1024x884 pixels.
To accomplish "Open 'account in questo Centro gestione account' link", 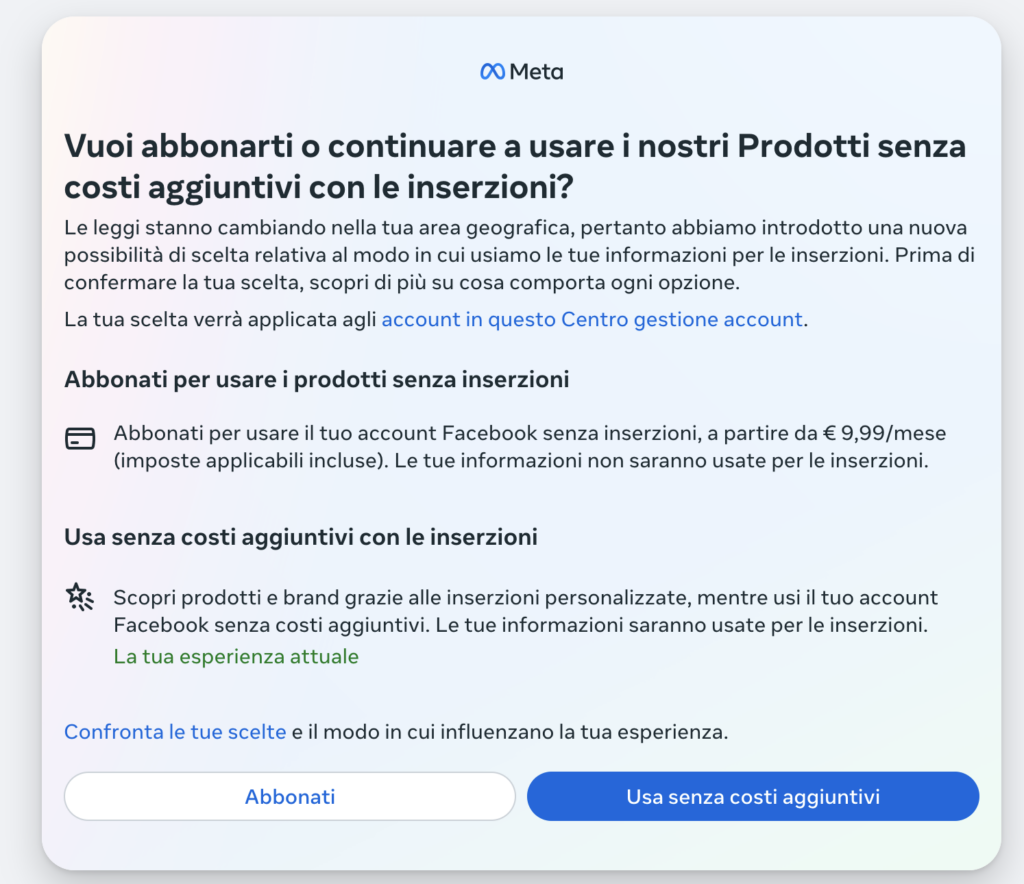I will click(x=592, y=318).
